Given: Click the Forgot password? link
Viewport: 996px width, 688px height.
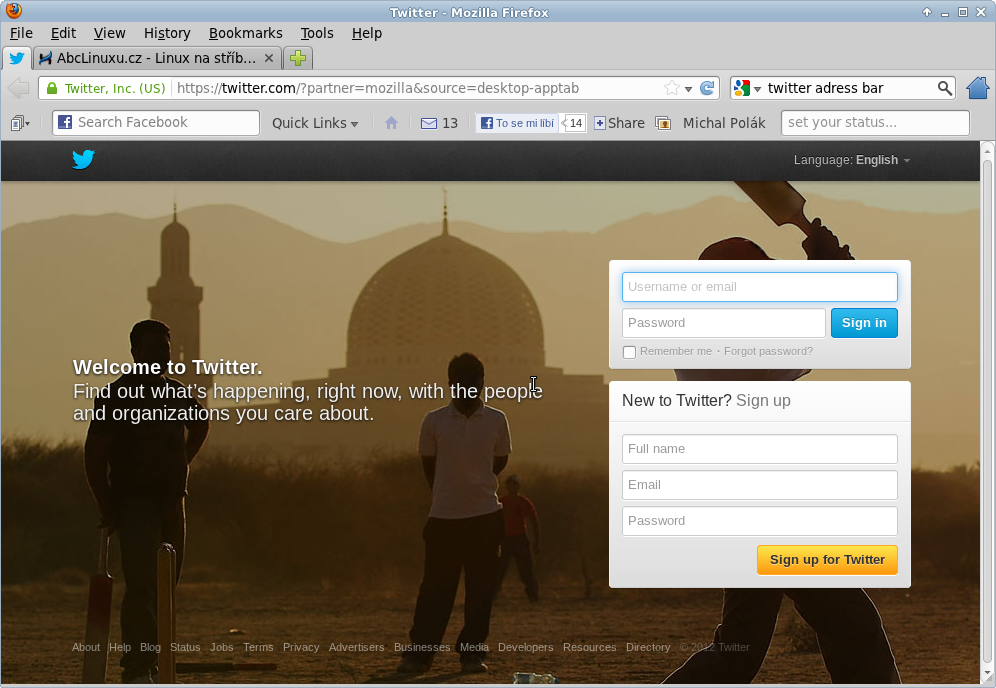Looking at the screenshot, I should pyautogui.click(x=768, y=351).
